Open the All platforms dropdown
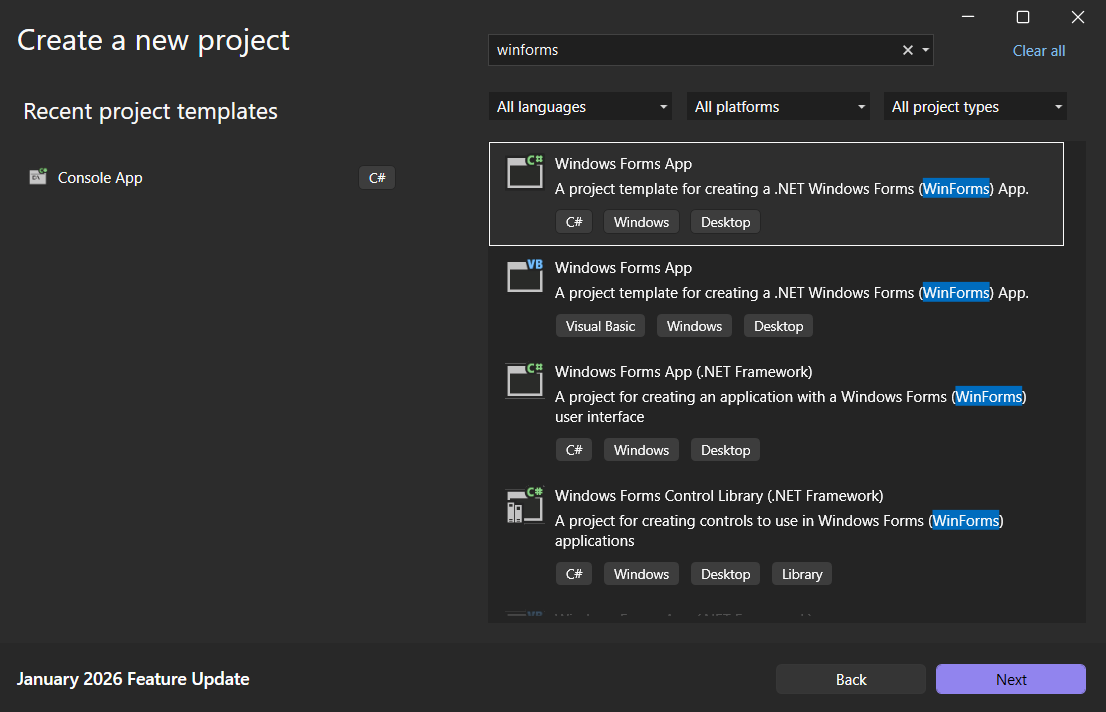1106x712 pixels. [778, 106]
